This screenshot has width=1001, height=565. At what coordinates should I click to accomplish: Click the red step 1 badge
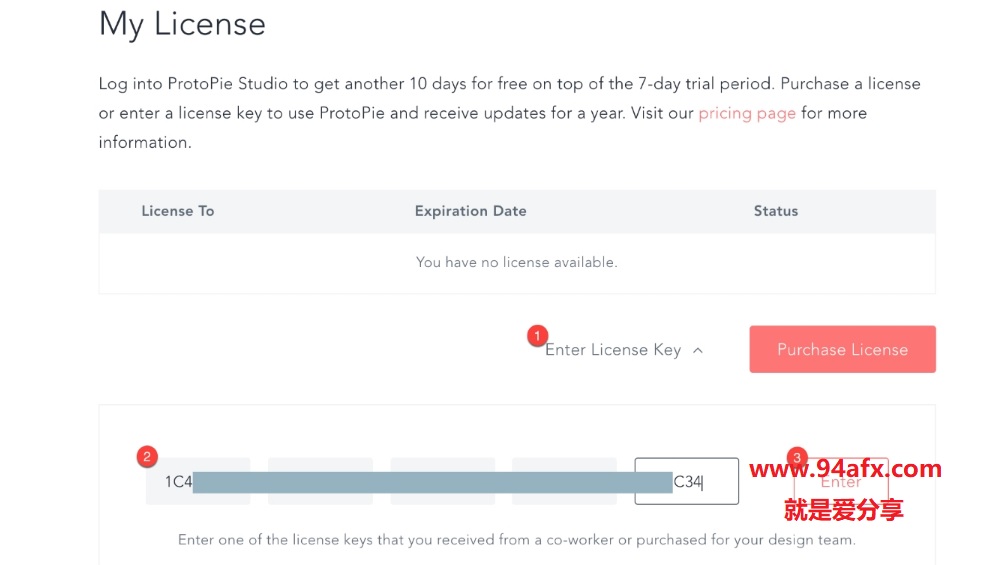pyautogui.click(x=537, y=336)
